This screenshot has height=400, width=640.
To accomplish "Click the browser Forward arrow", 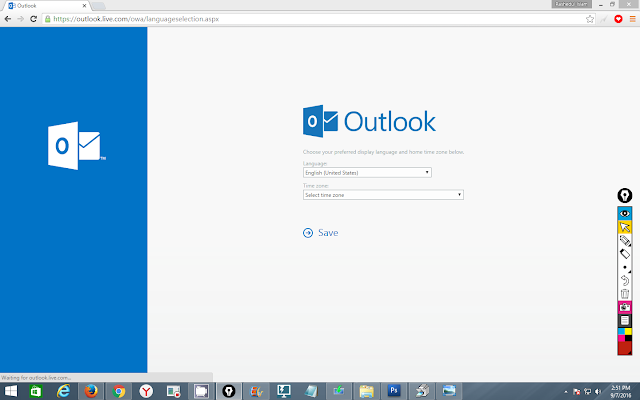I will [x=20, y=19].
